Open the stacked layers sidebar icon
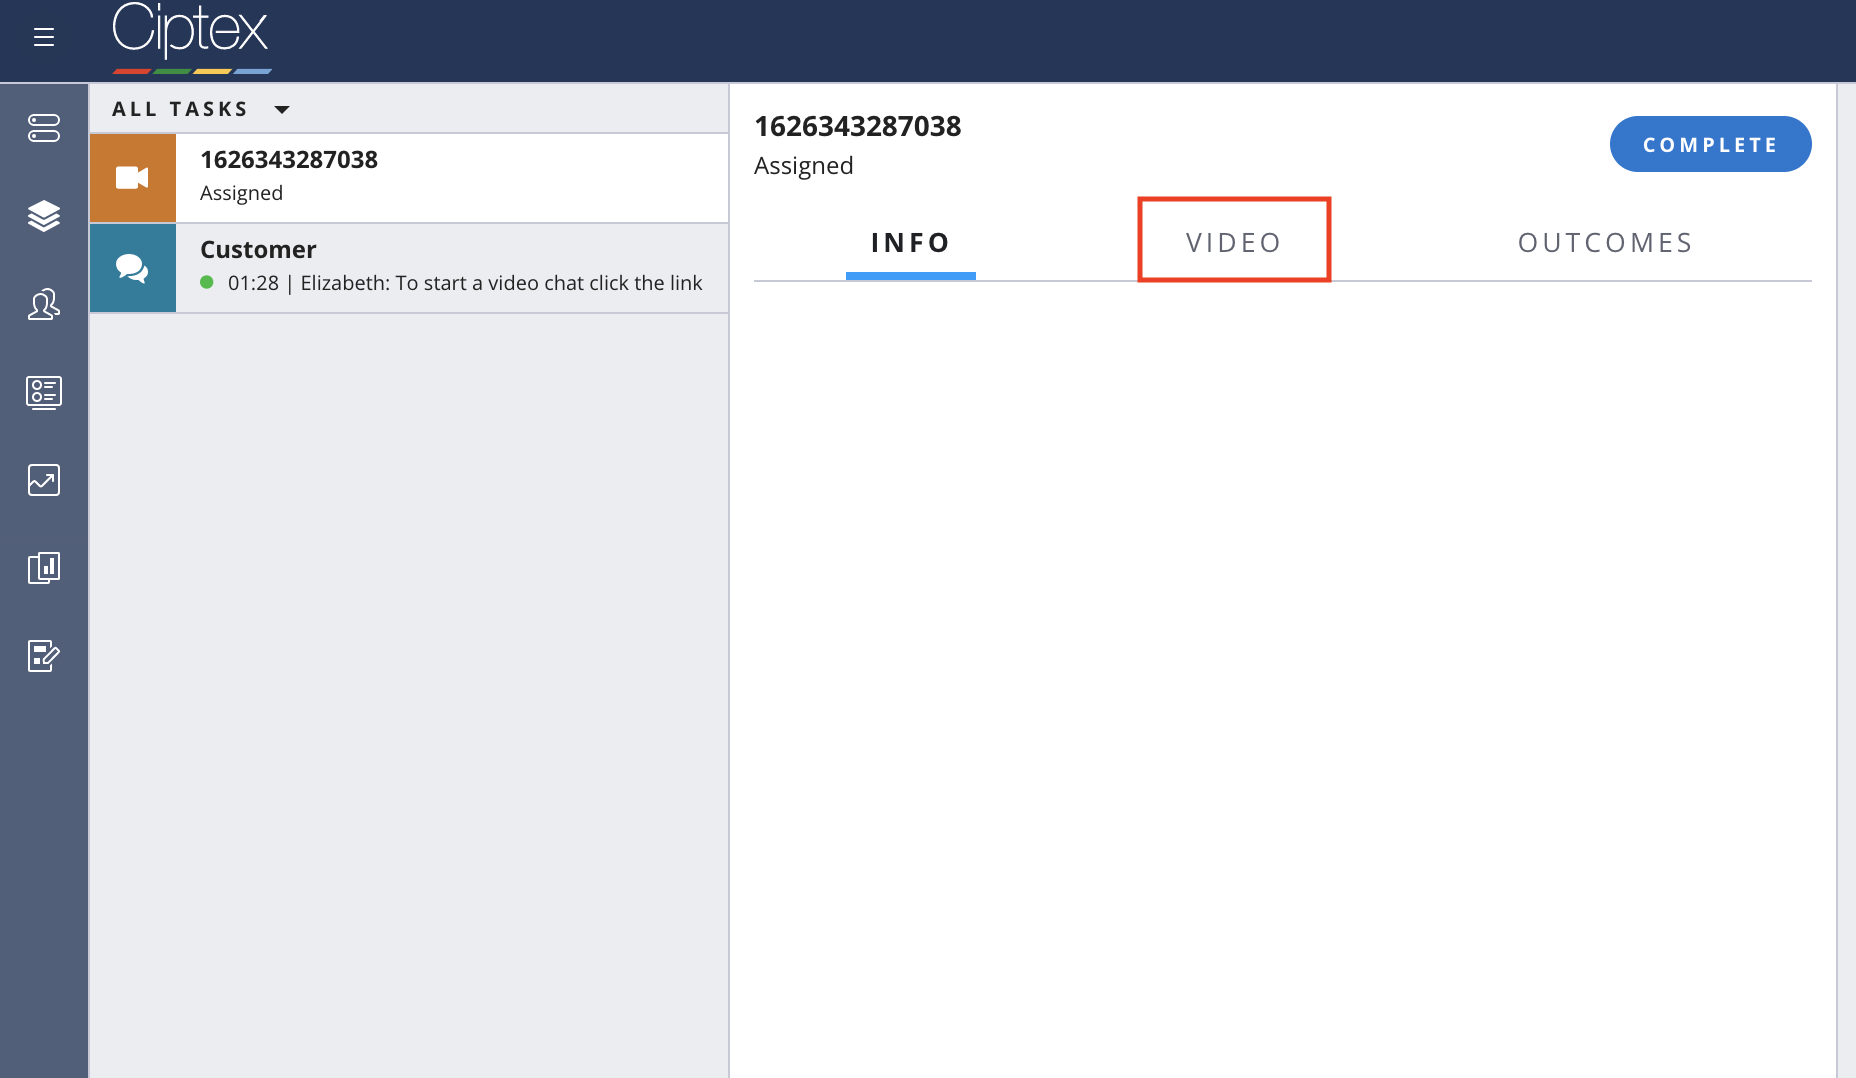 tap(44, 216)
